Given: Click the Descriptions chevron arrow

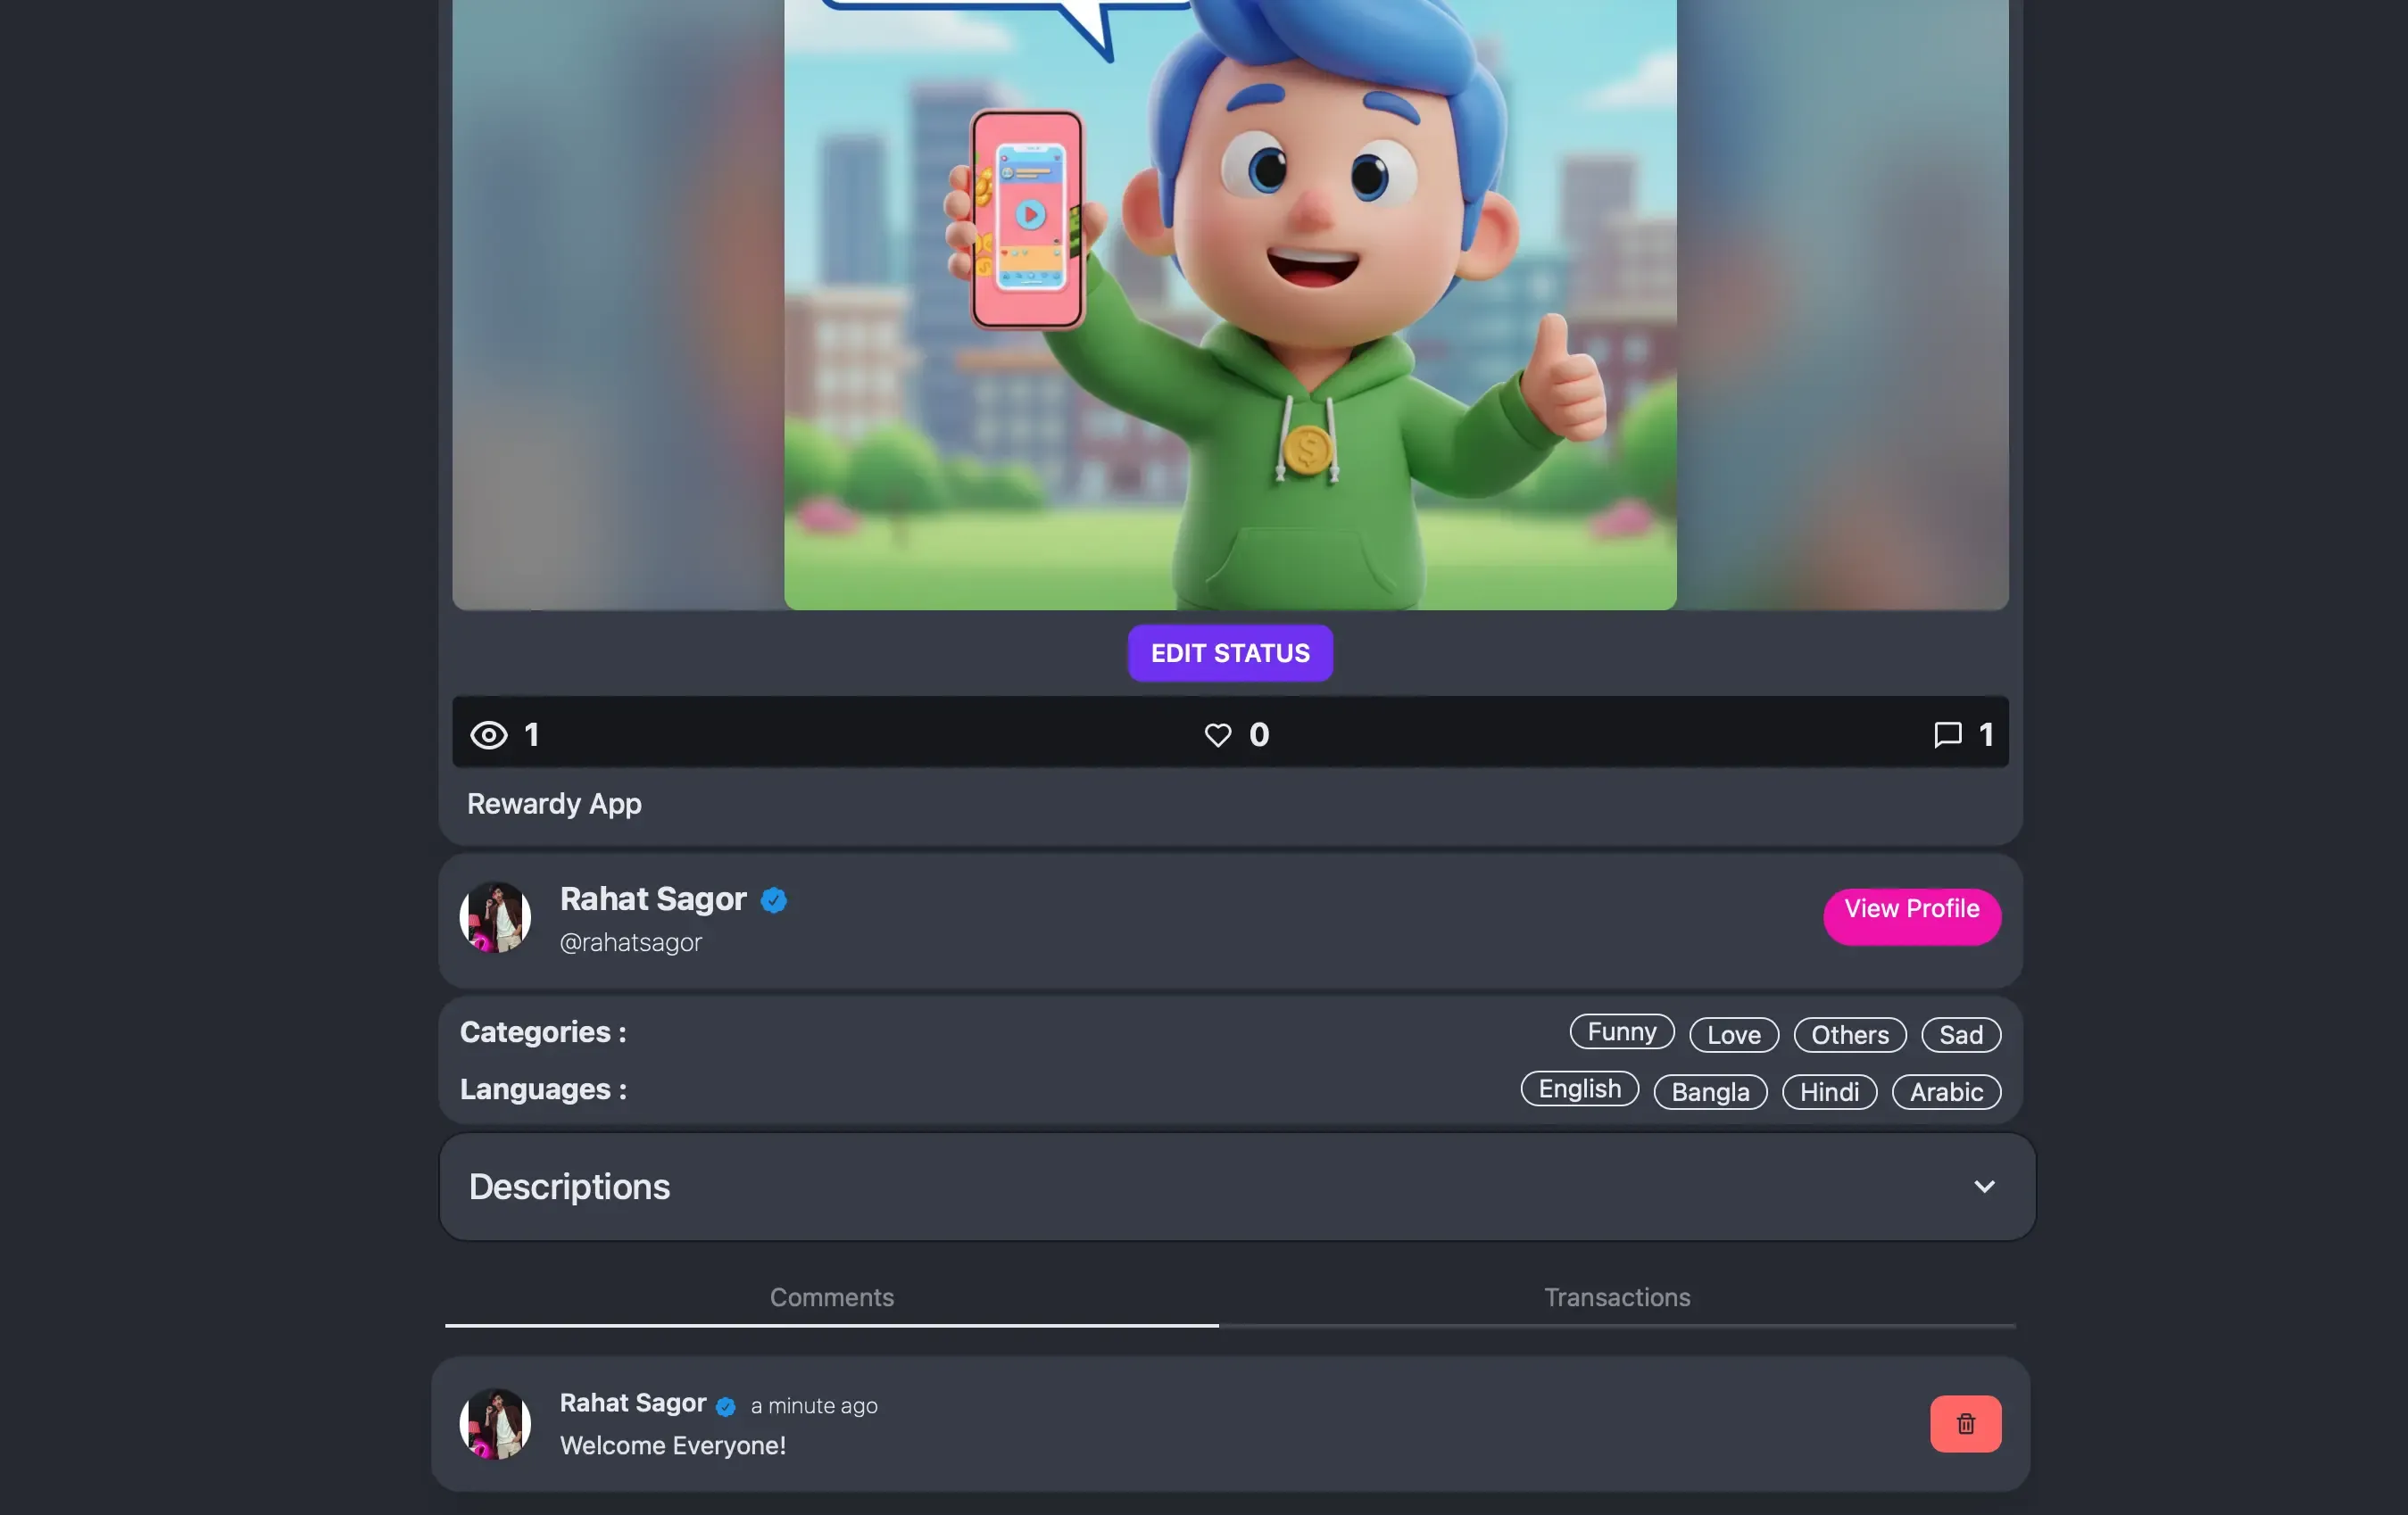Looking at the screenshot, I should (x=1983, y=1187).
